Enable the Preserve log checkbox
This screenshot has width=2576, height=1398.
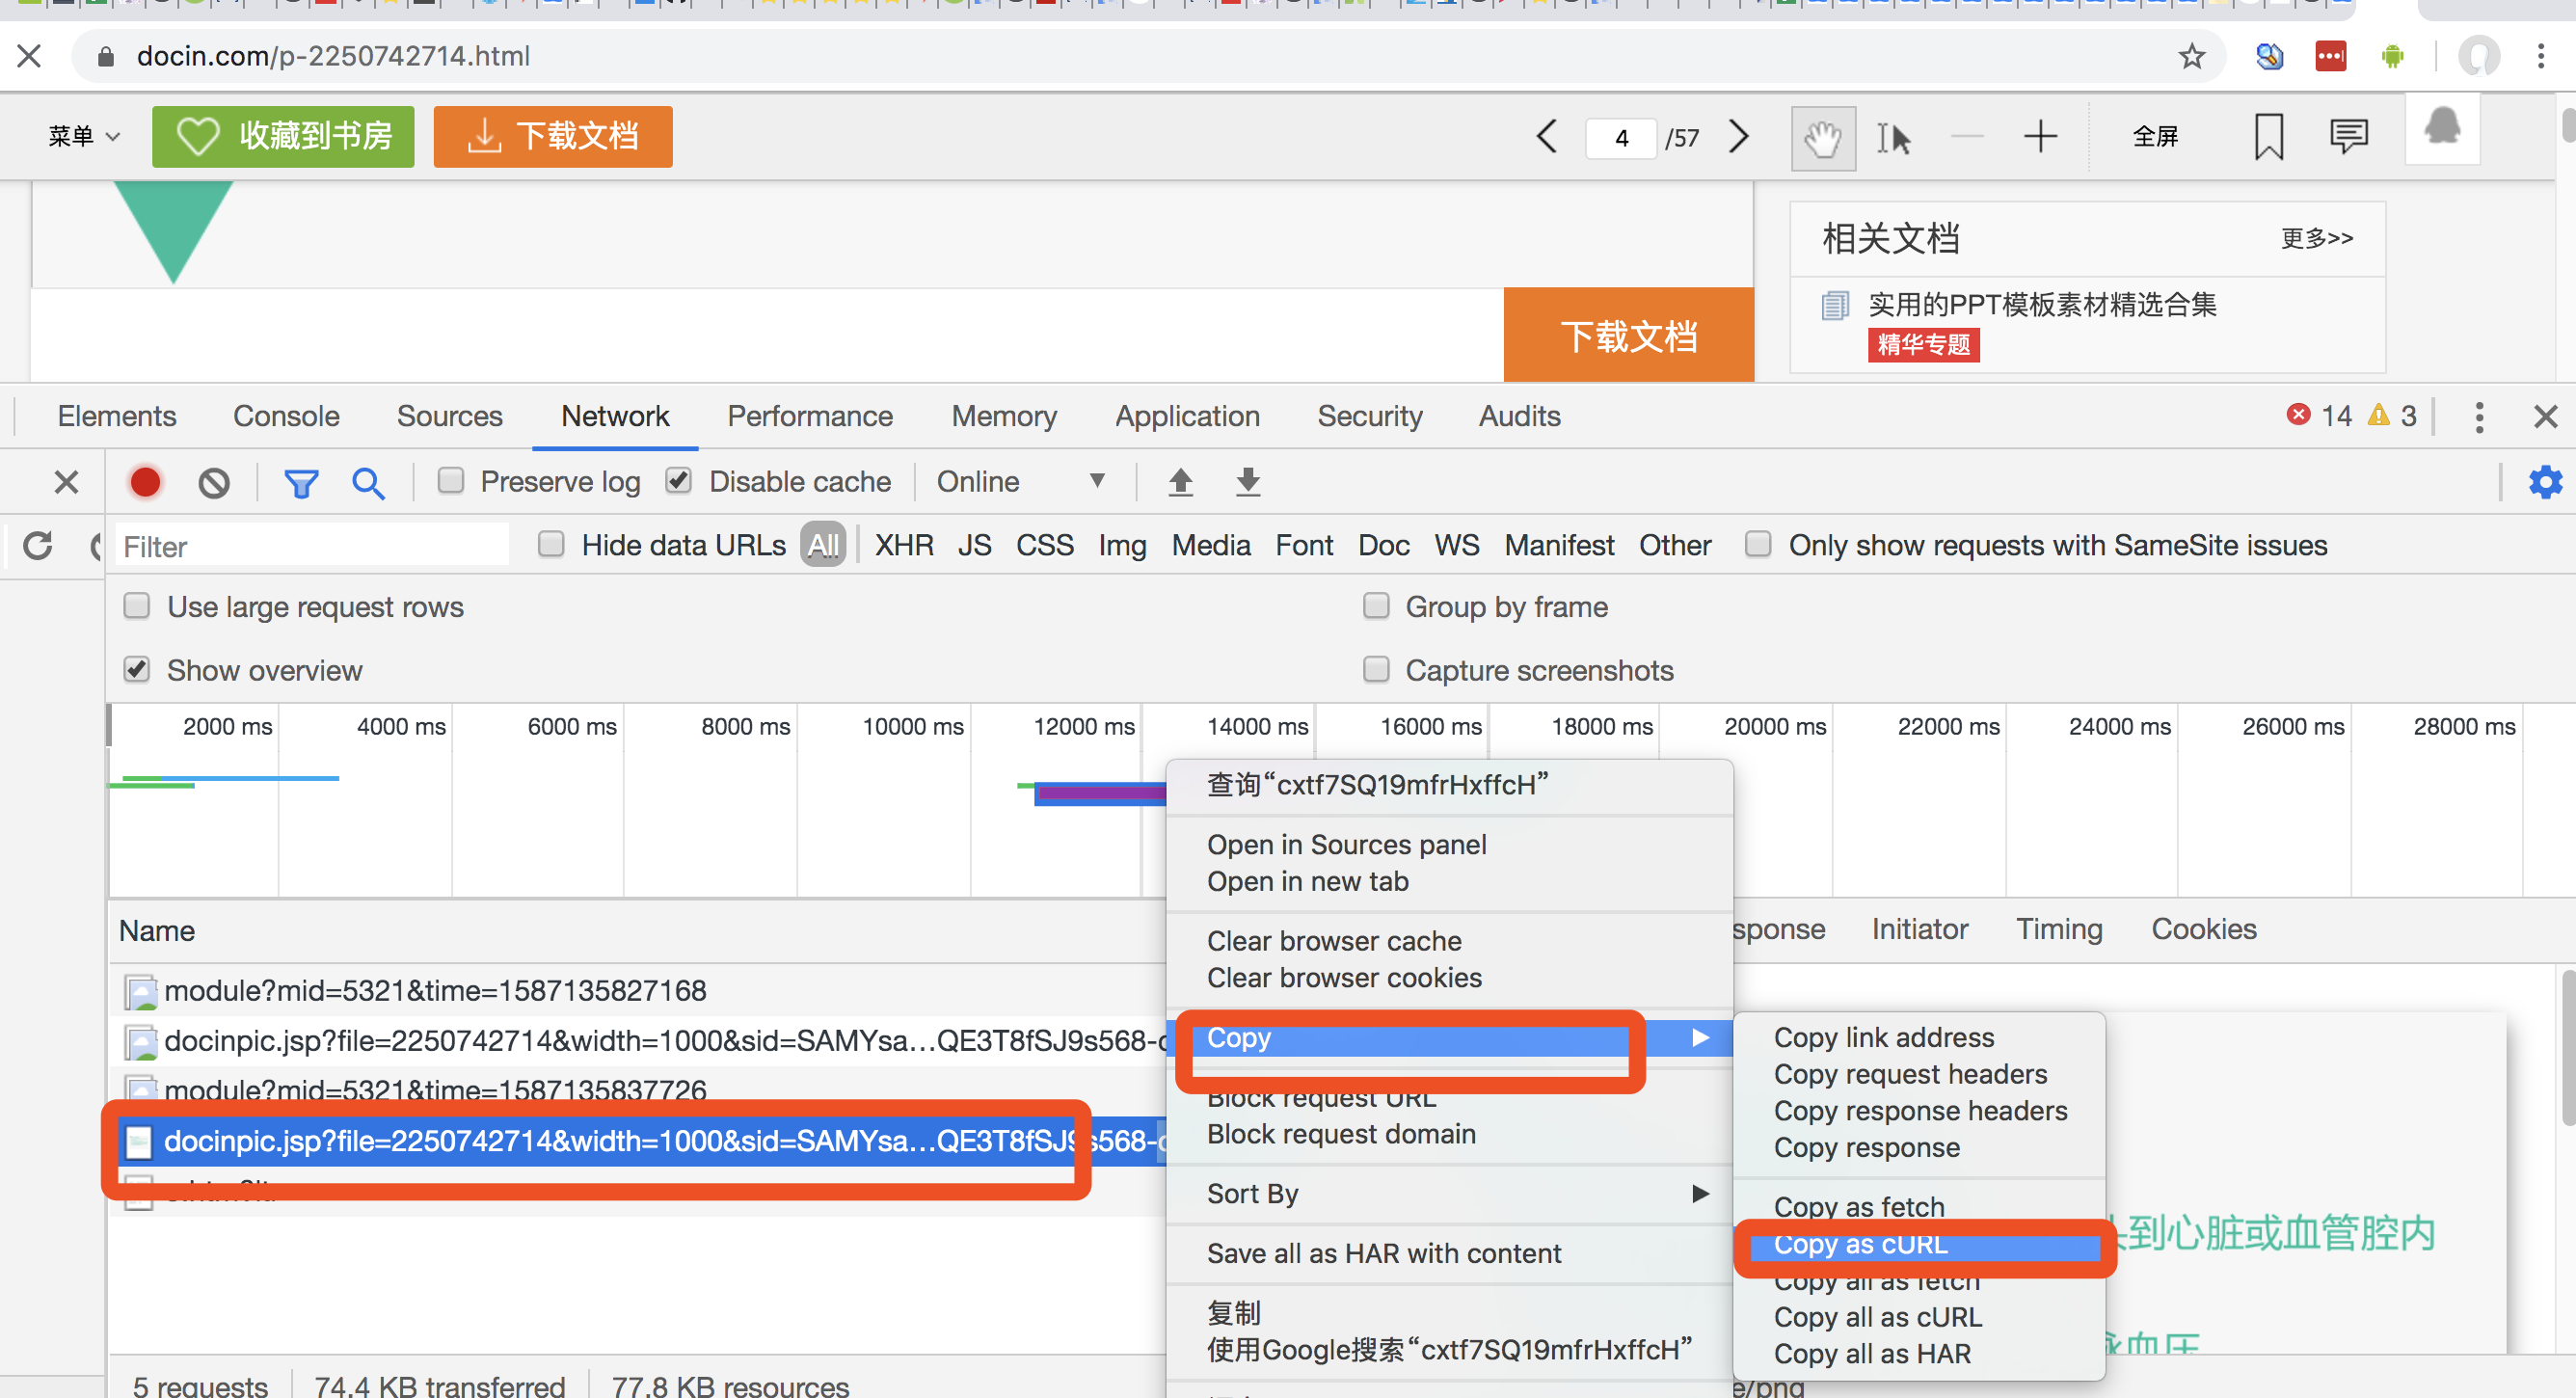(x=451, y=481)
